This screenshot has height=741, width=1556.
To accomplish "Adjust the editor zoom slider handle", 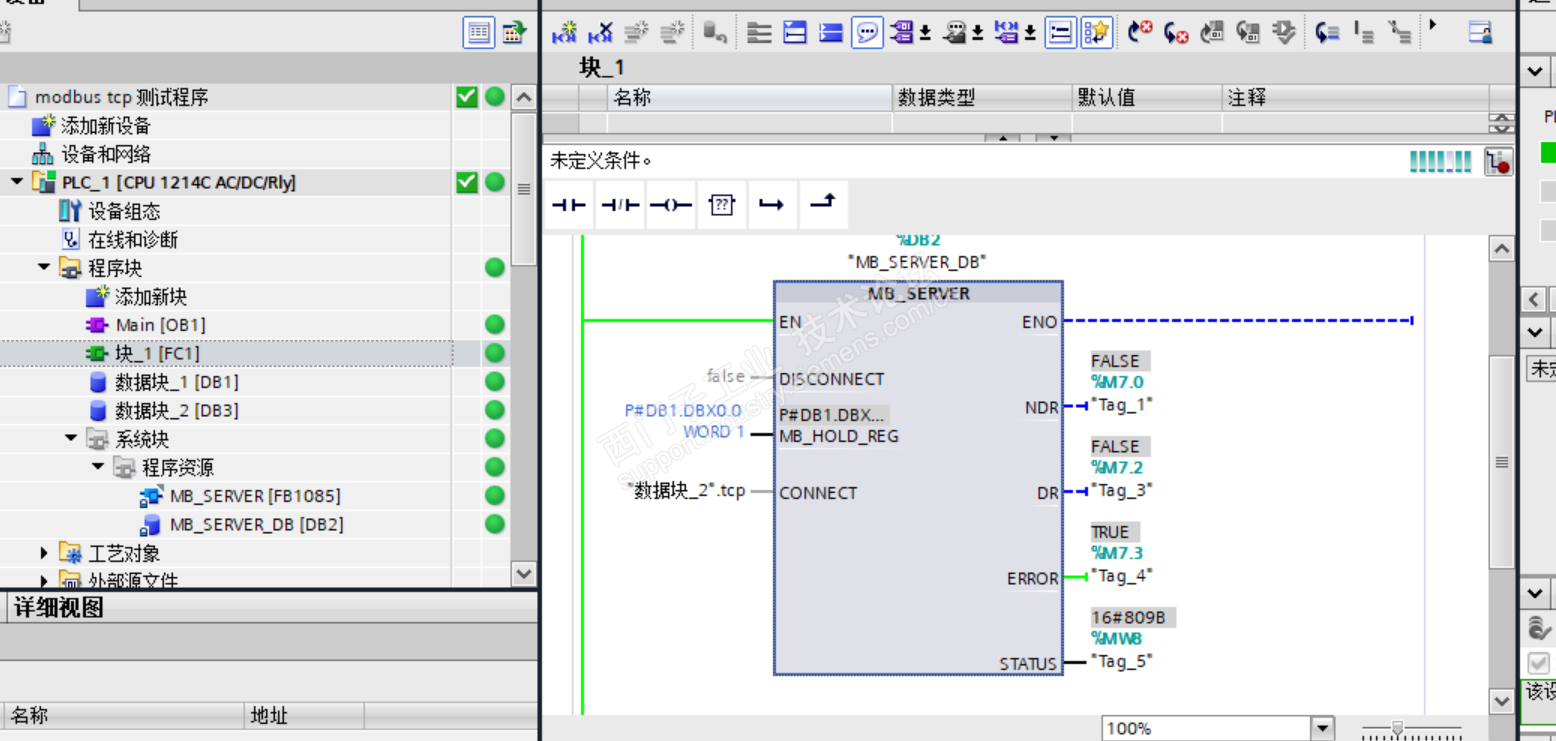I will [x=1398, y=729].
